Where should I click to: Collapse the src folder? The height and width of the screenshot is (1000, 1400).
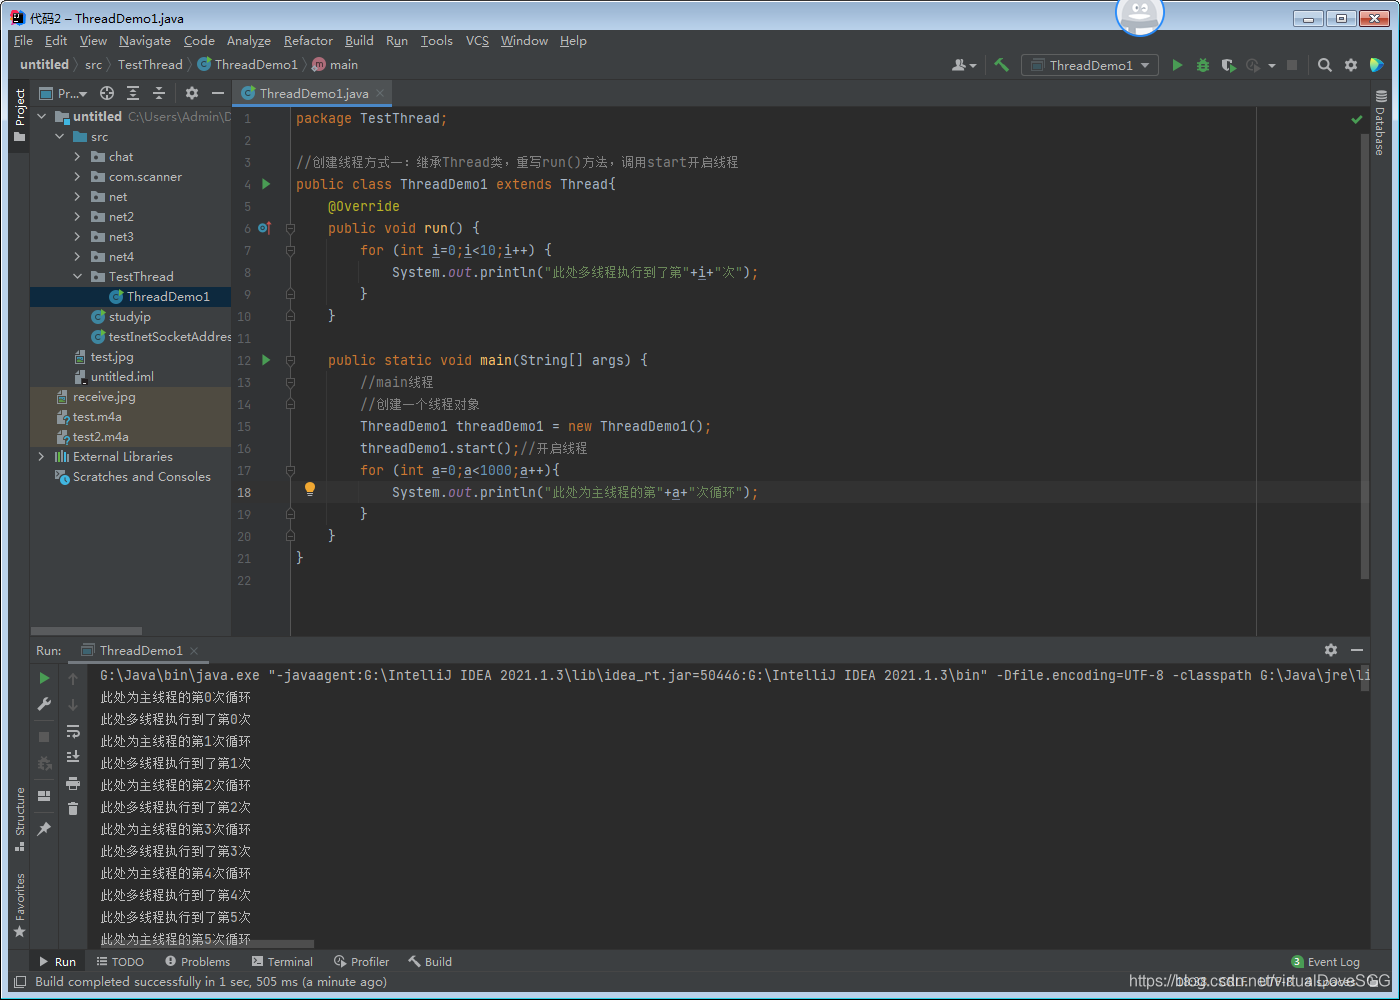(60, 137)
